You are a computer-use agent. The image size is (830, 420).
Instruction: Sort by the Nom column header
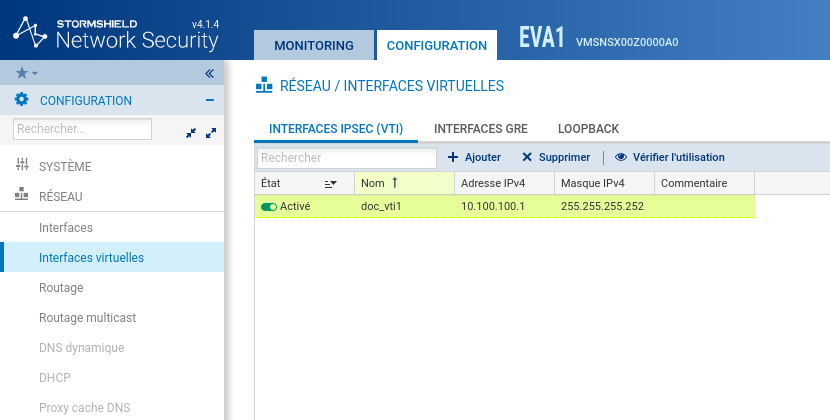379,183
